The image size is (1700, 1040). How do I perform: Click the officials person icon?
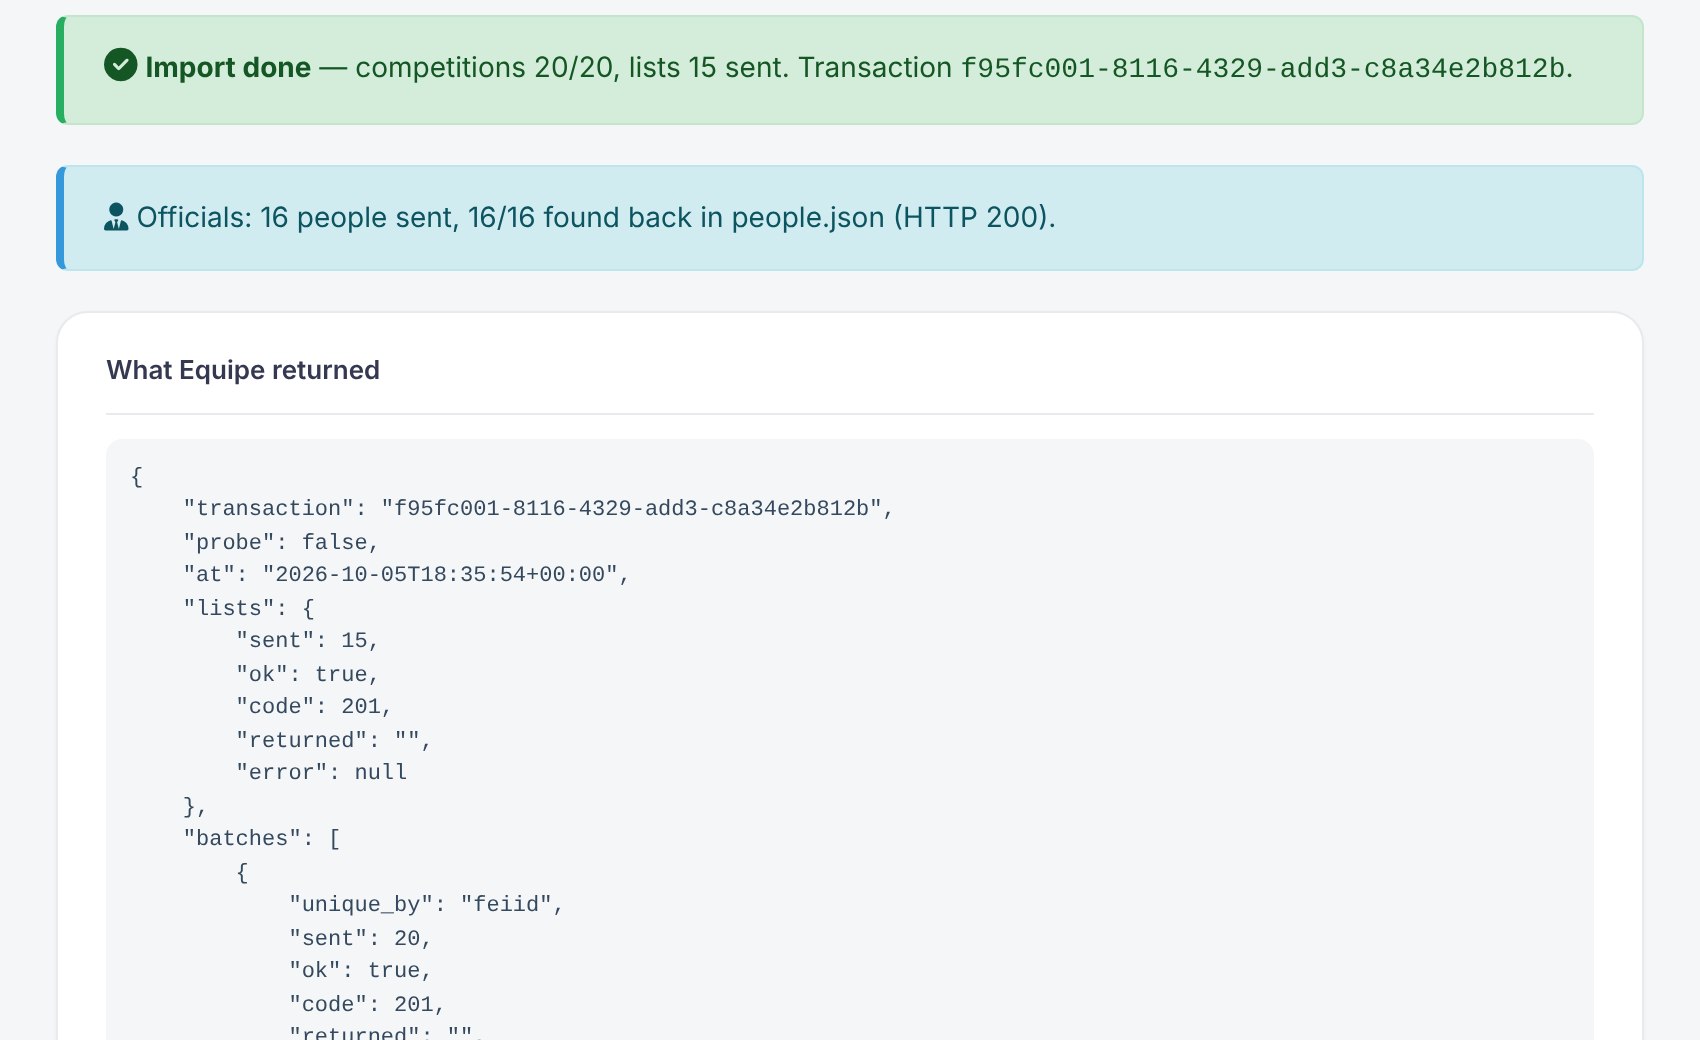116,217
